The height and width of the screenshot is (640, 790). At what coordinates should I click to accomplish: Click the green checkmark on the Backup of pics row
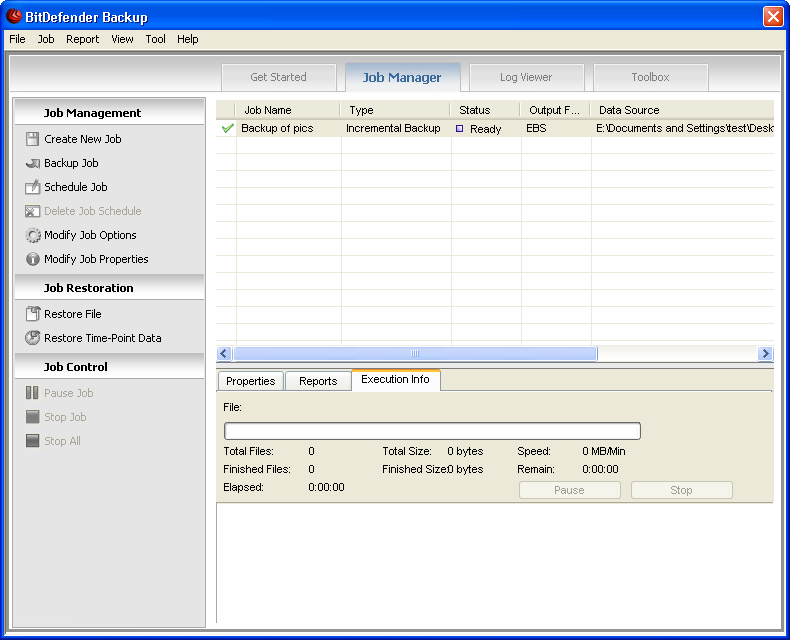pyautogui.click(x=228, y=128)
